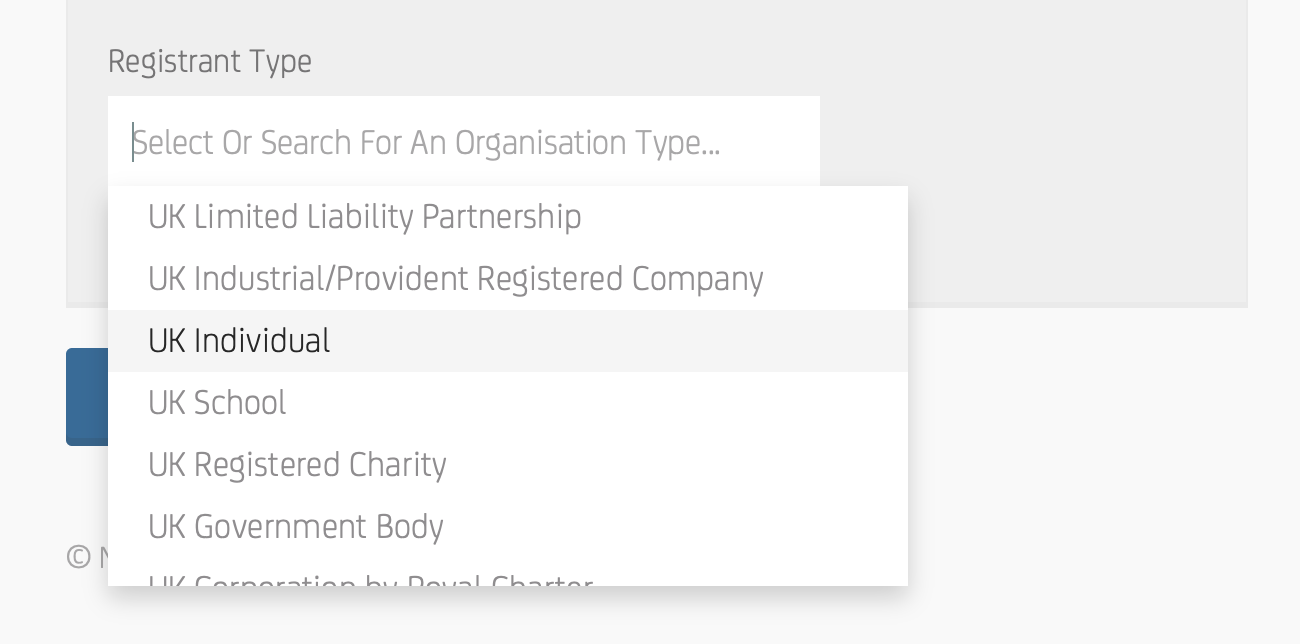Choose UK Limited Liability Partnership
Image resolution: width=1300 pixels, height=644 pixels.
click(x=365, y=216)
